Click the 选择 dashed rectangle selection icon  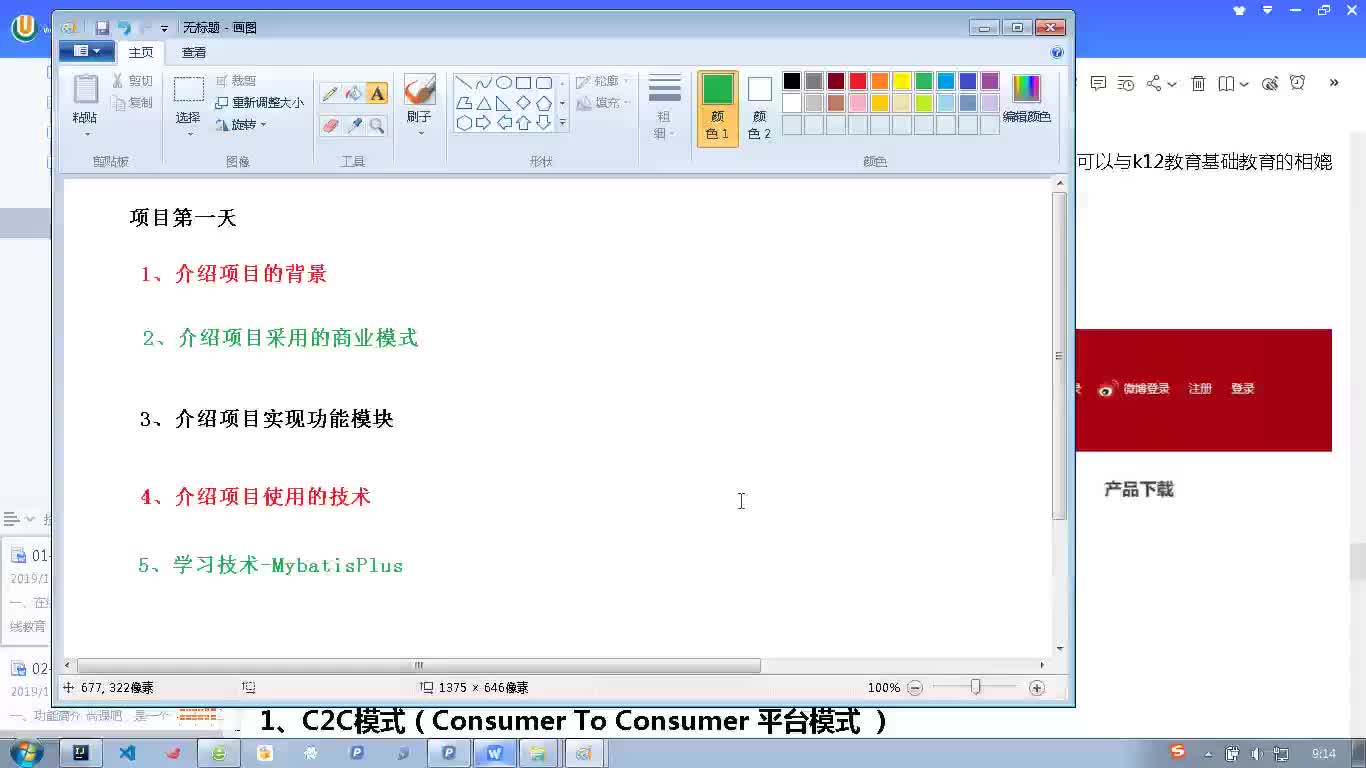pos(188,90)
